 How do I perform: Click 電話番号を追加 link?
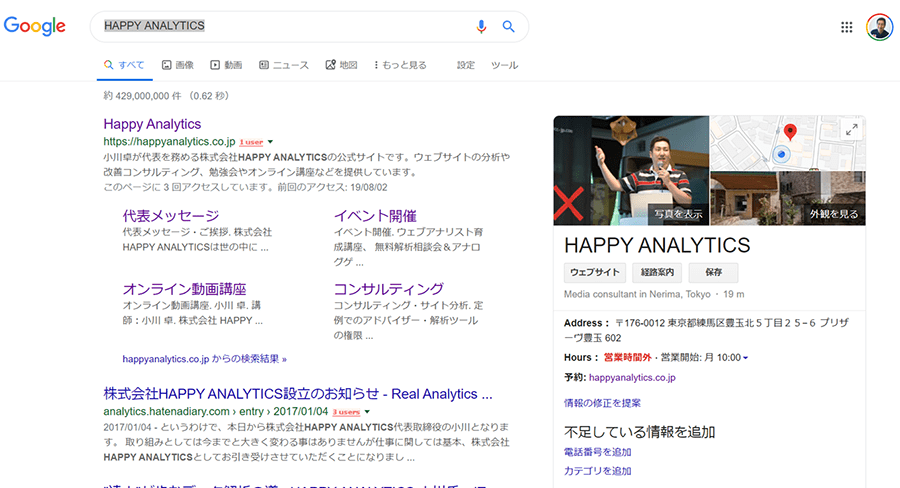click(x=598, y=452)
